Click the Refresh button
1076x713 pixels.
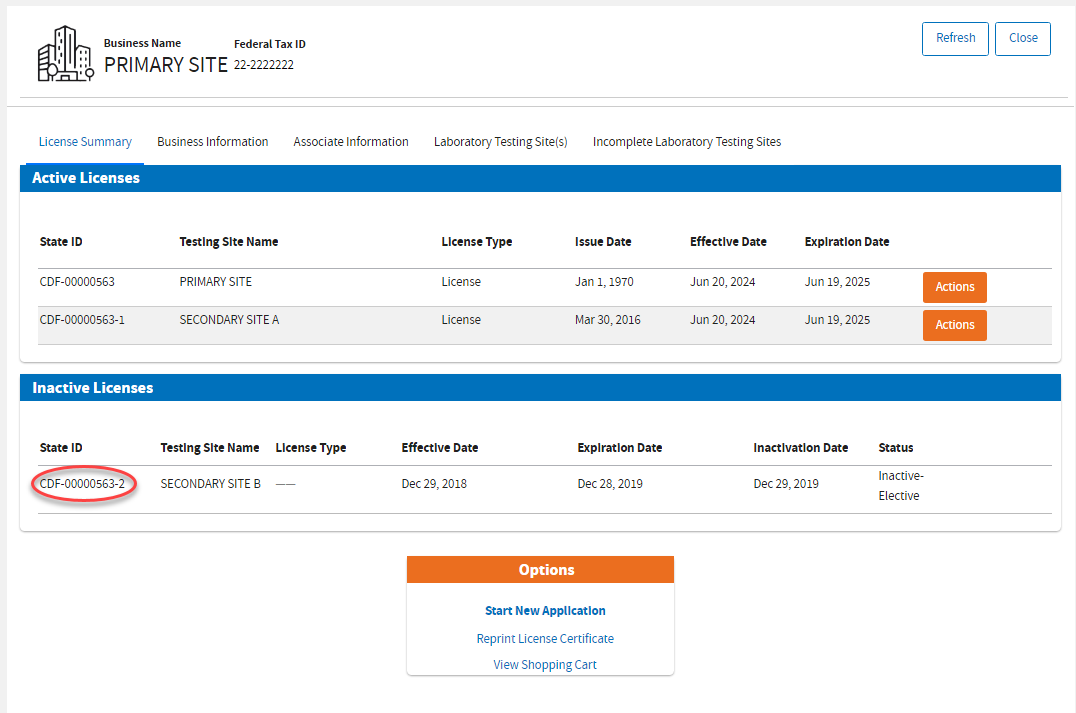[x=955, y=38]
